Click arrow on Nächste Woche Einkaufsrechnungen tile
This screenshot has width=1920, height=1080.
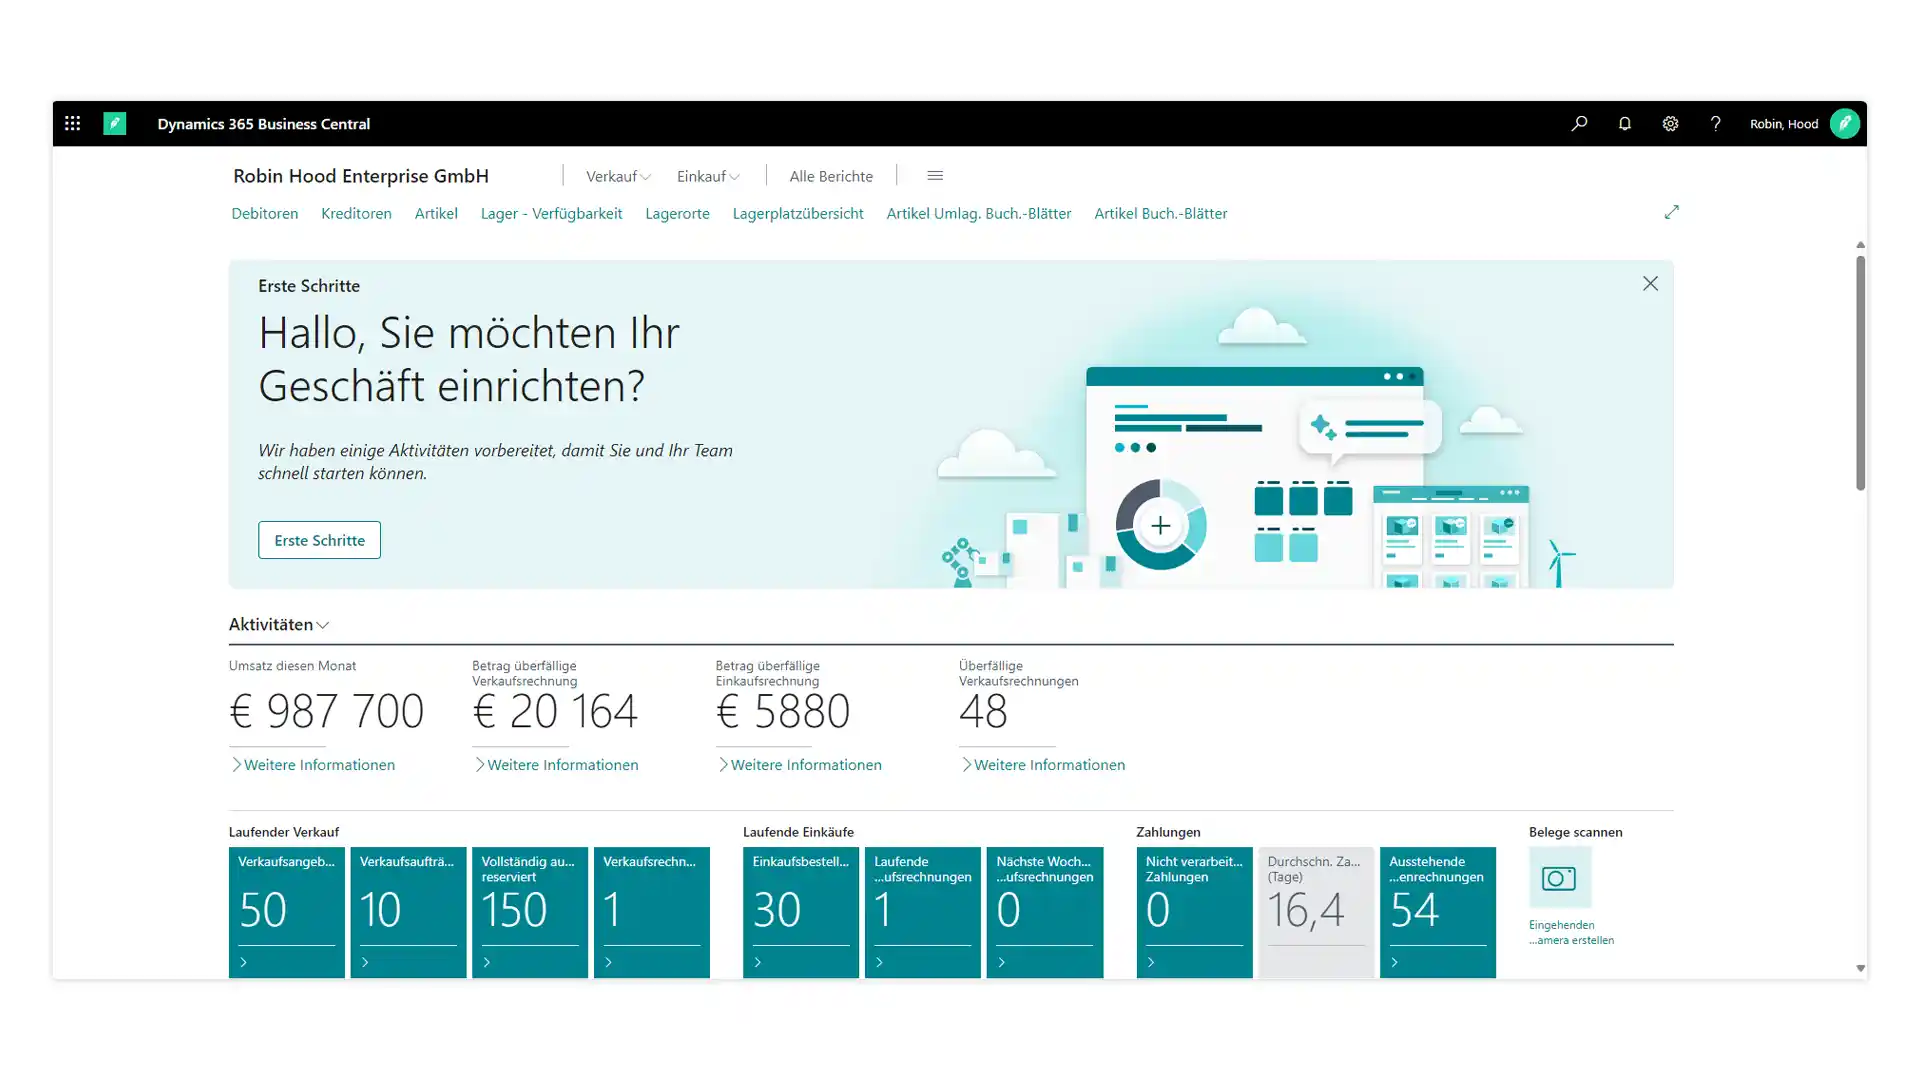coord(1001,962)
